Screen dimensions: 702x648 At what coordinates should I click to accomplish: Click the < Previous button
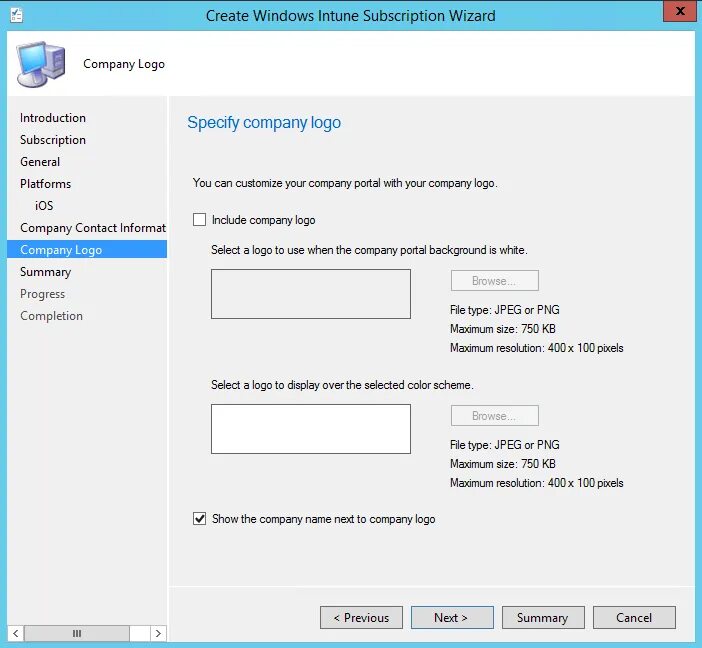361,618
